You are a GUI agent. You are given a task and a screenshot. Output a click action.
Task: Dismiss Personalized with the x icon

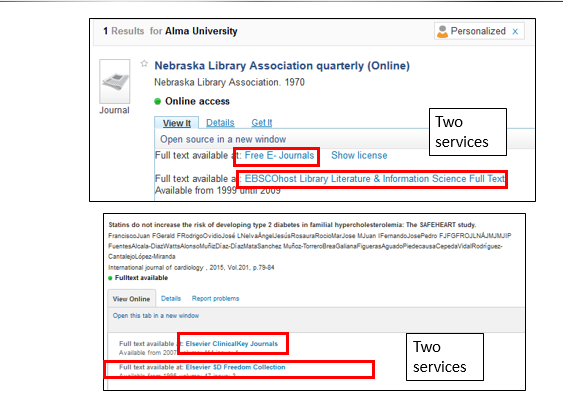[515, 32]
